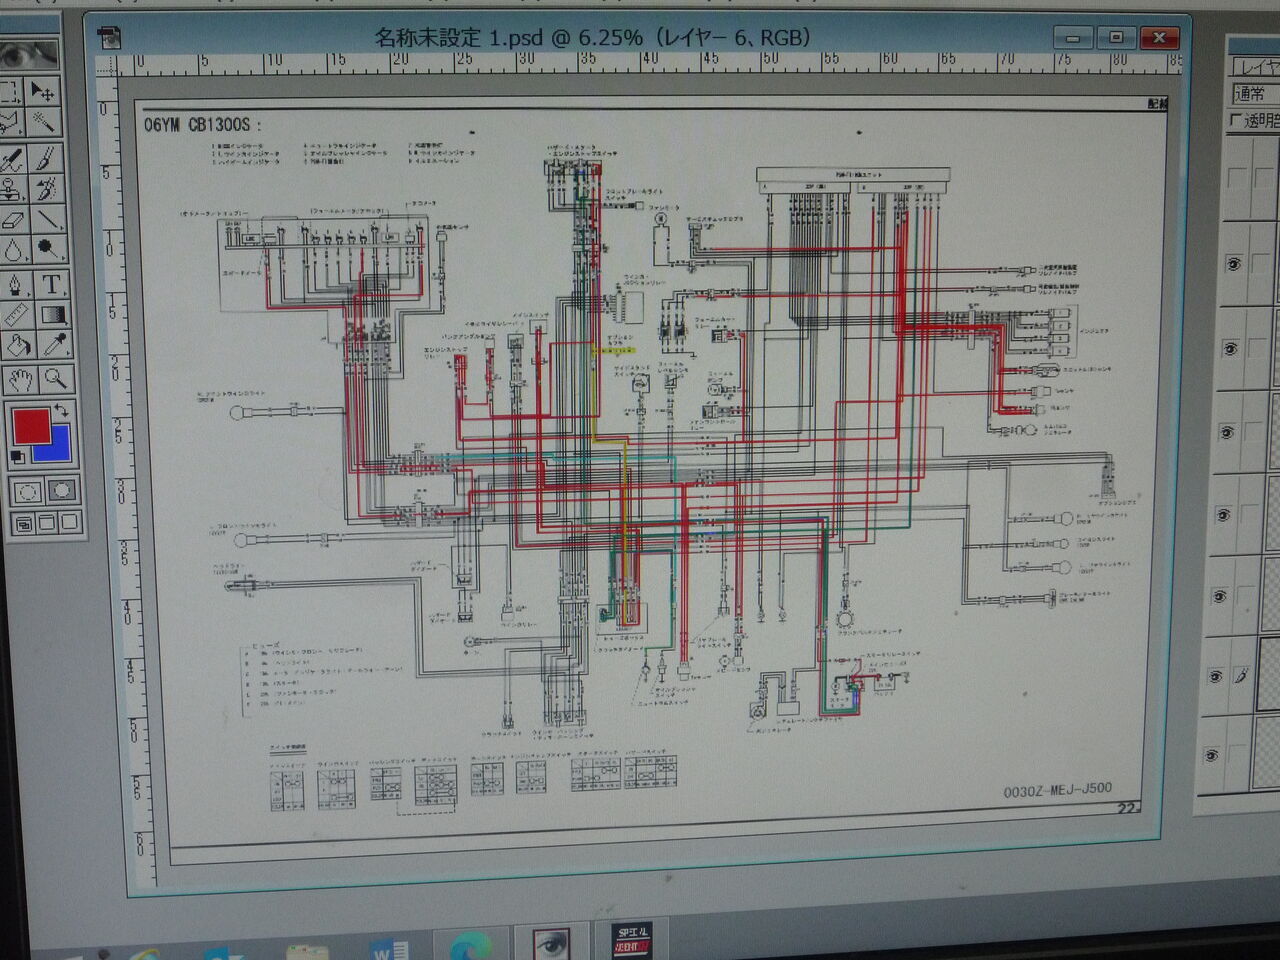
Task: Hide the fifth layer from the top
Action: click(1223, 515)
